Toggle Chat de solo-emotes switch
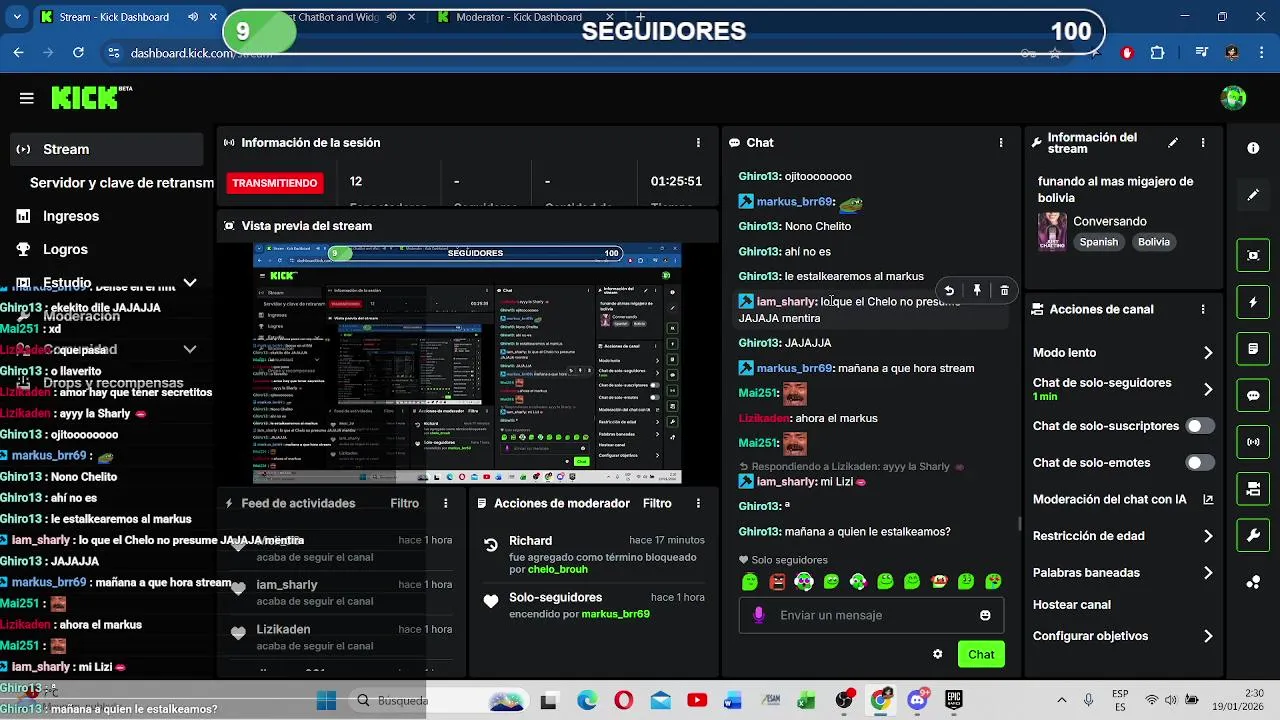Screen dimensions: 1280x720 pos(1199,463)
